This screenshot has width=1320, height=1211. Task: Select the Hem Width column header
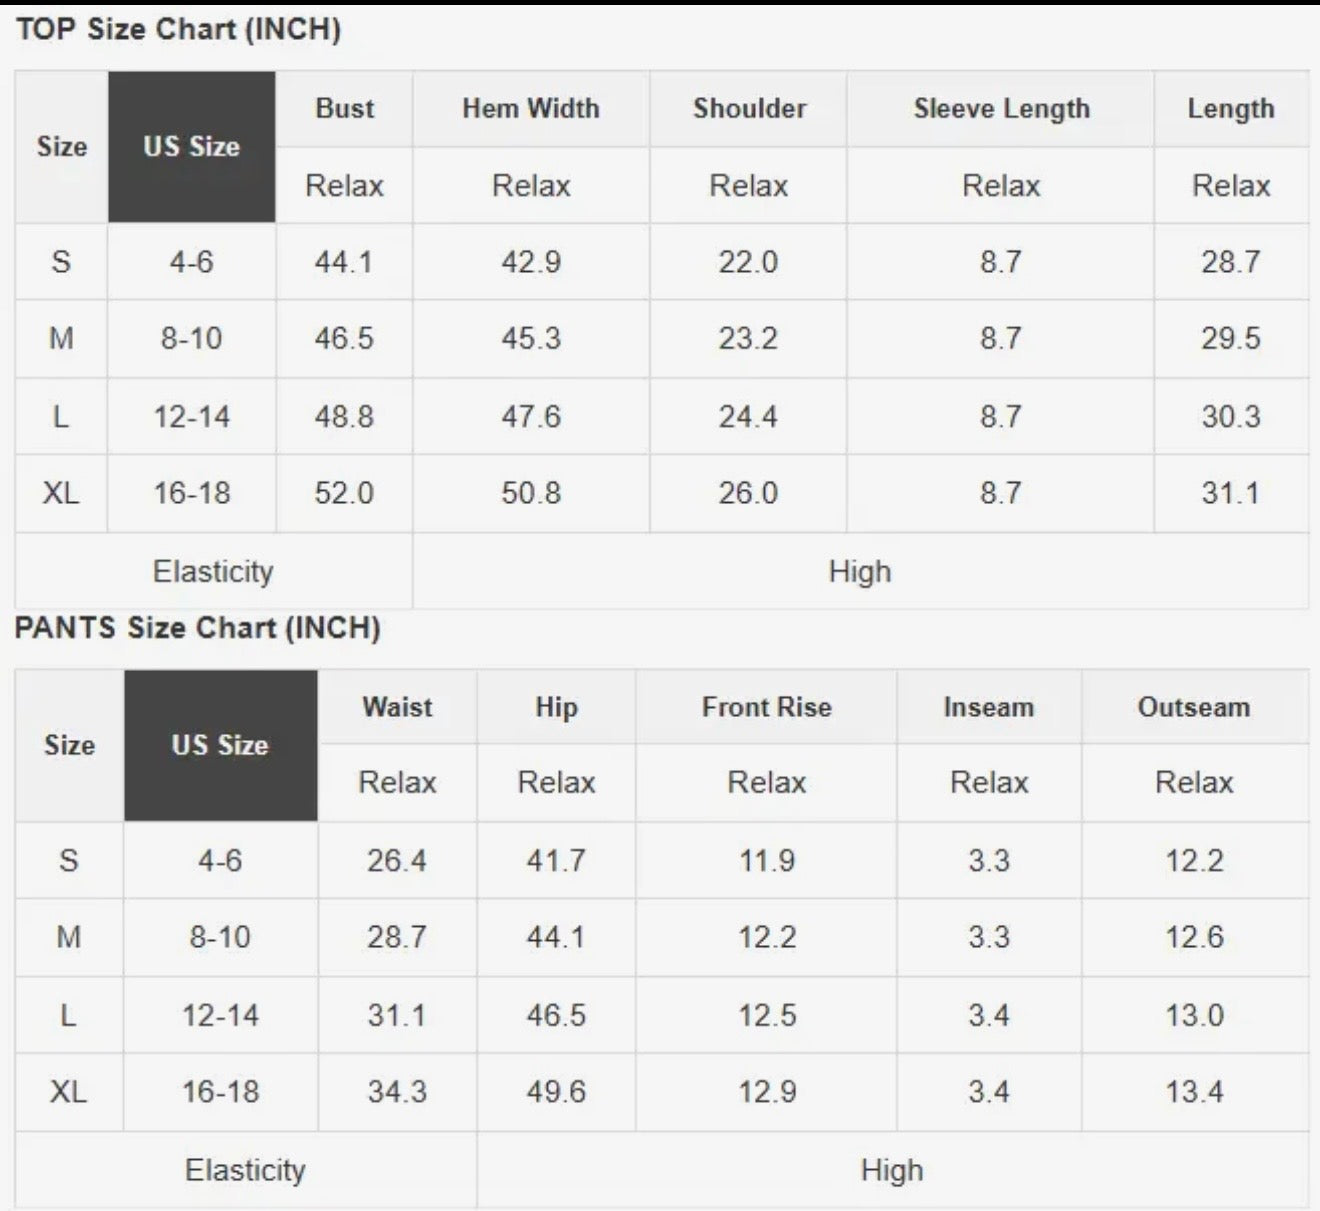(x=531, y=109)
